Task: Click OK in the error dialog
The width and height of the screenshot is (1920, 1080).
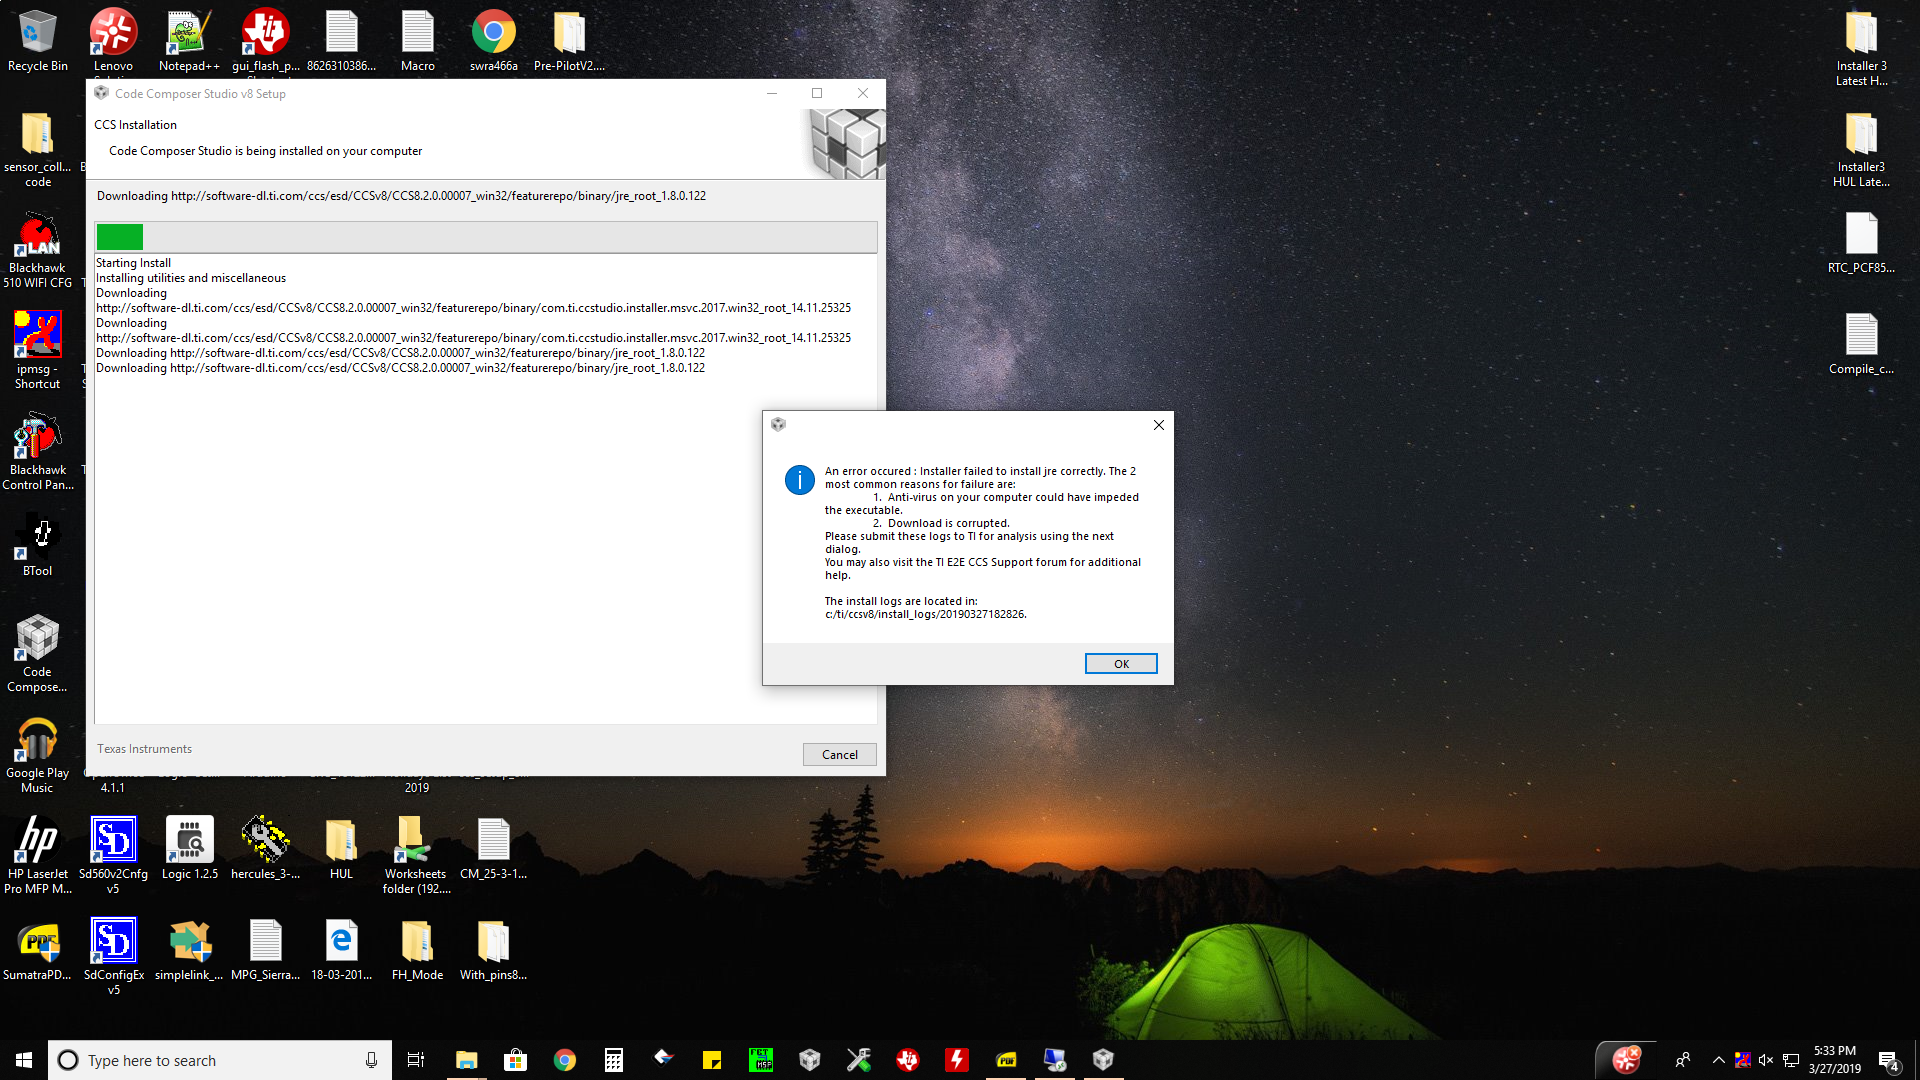Action: click(1120, 664)
